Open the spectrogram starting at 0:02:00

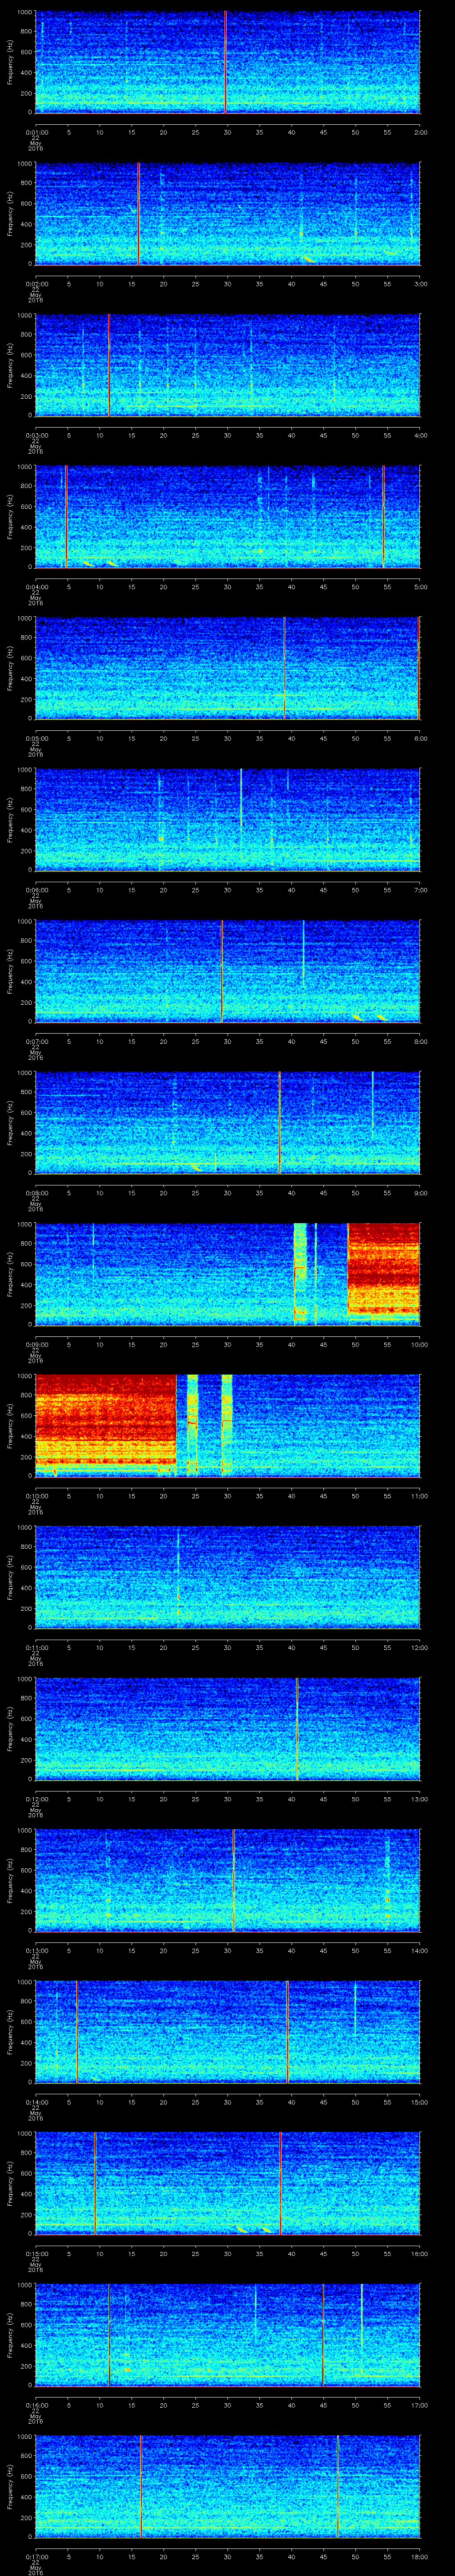tap(228, 214)
